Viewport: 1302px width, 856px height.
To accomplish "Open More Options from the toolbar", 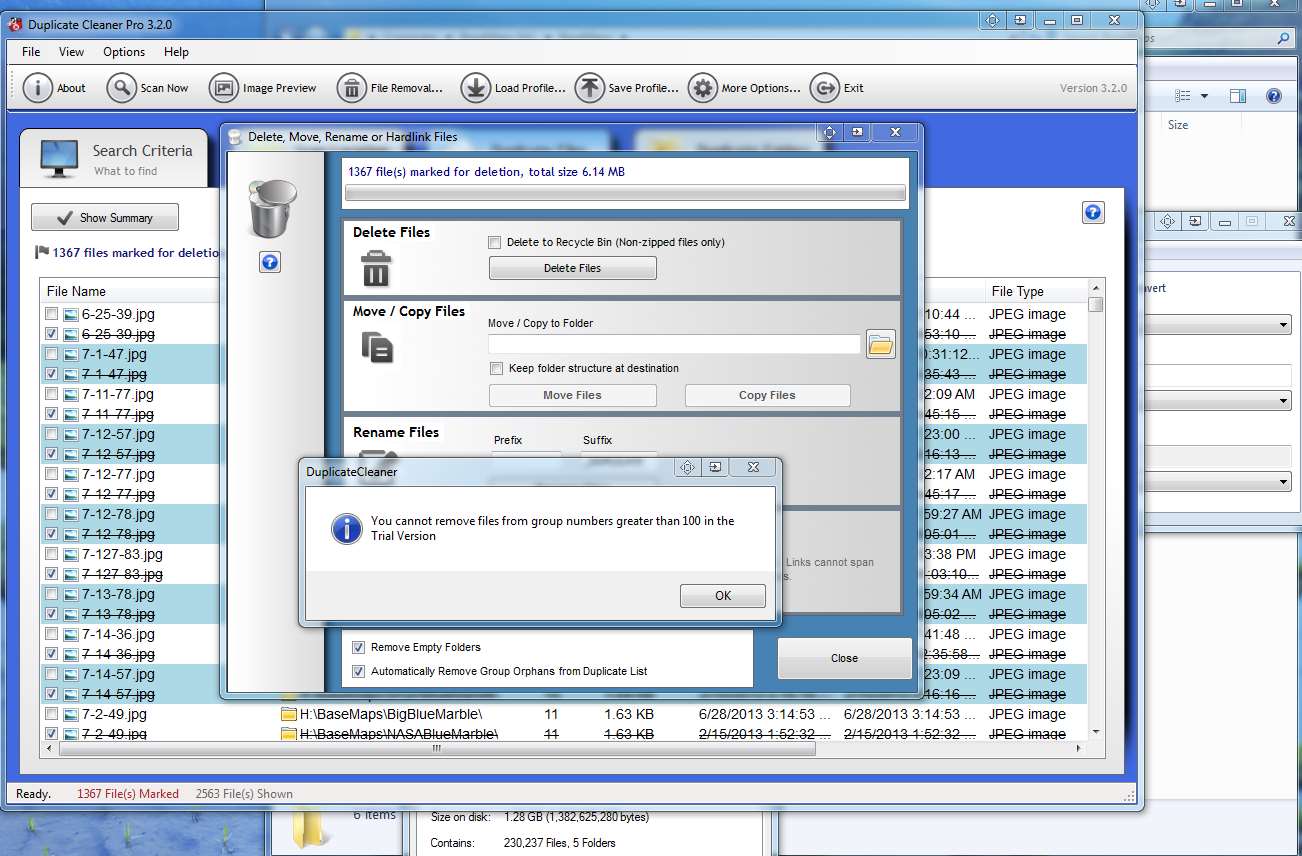I will pyautogui.click(x=703, y=88).
